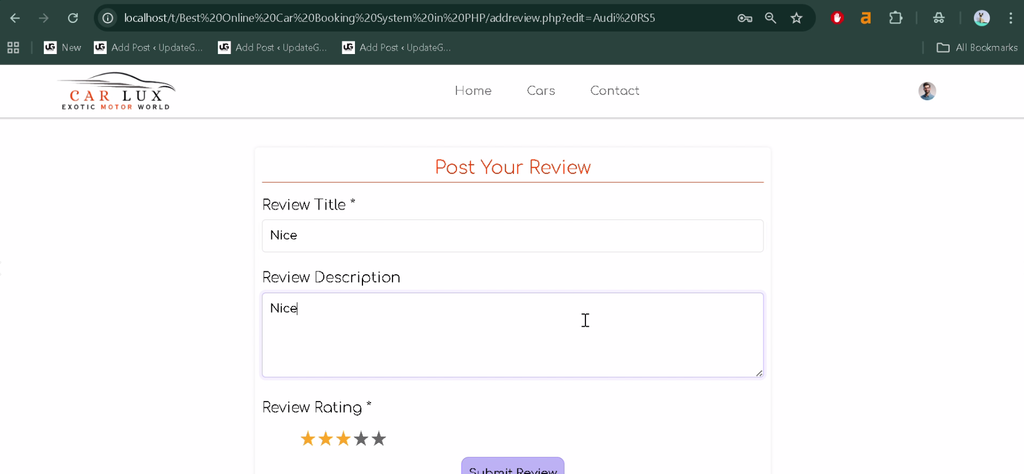Click the user avatar in site header
Viewport: 1024px width, 474px height.
(927, 91)
